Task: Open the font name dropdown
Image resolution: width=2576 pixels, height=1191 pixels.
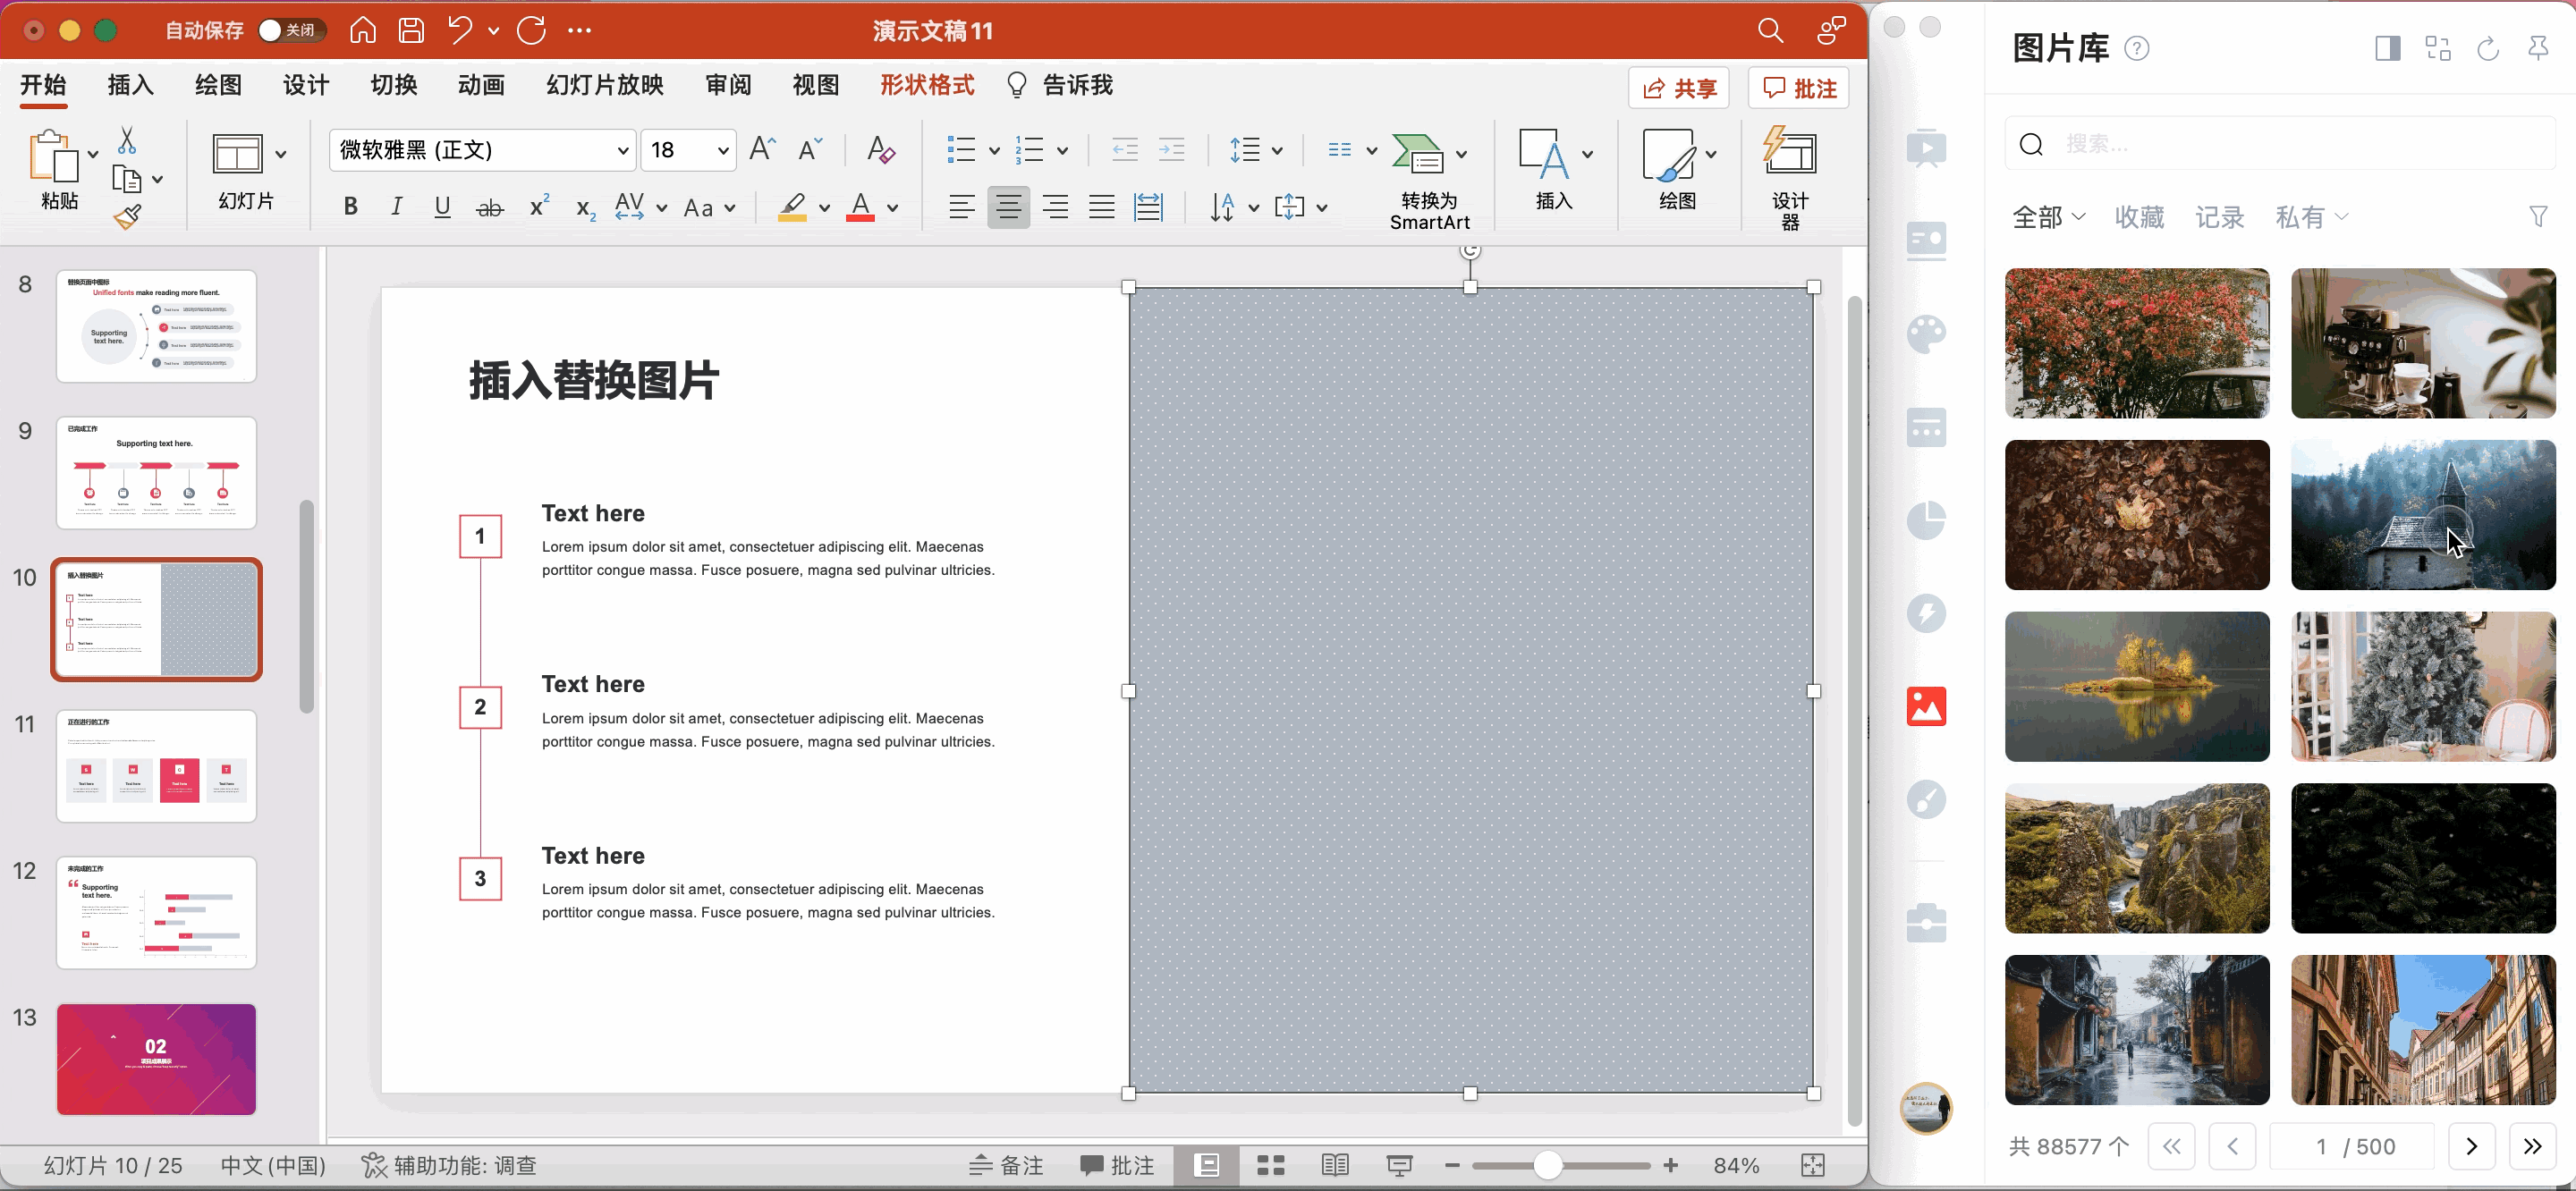Action: 622,150
